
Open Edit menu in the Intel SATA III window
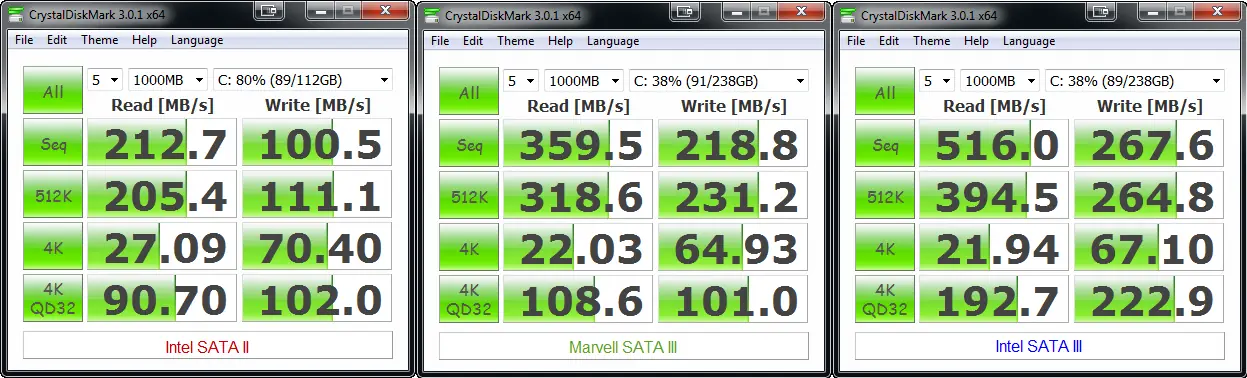(x=889, y=40)
